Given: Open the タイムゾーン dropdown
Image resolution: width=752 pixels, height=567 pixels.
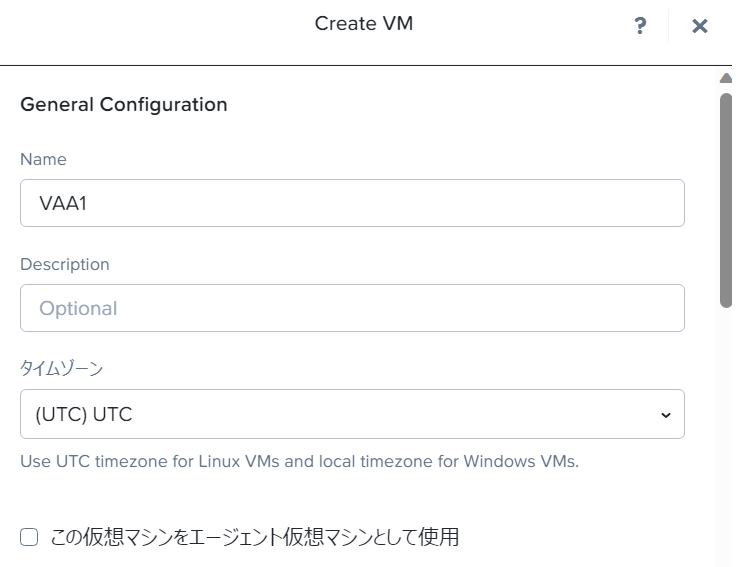Looking at the screenshot, I should tap(352, 414).
